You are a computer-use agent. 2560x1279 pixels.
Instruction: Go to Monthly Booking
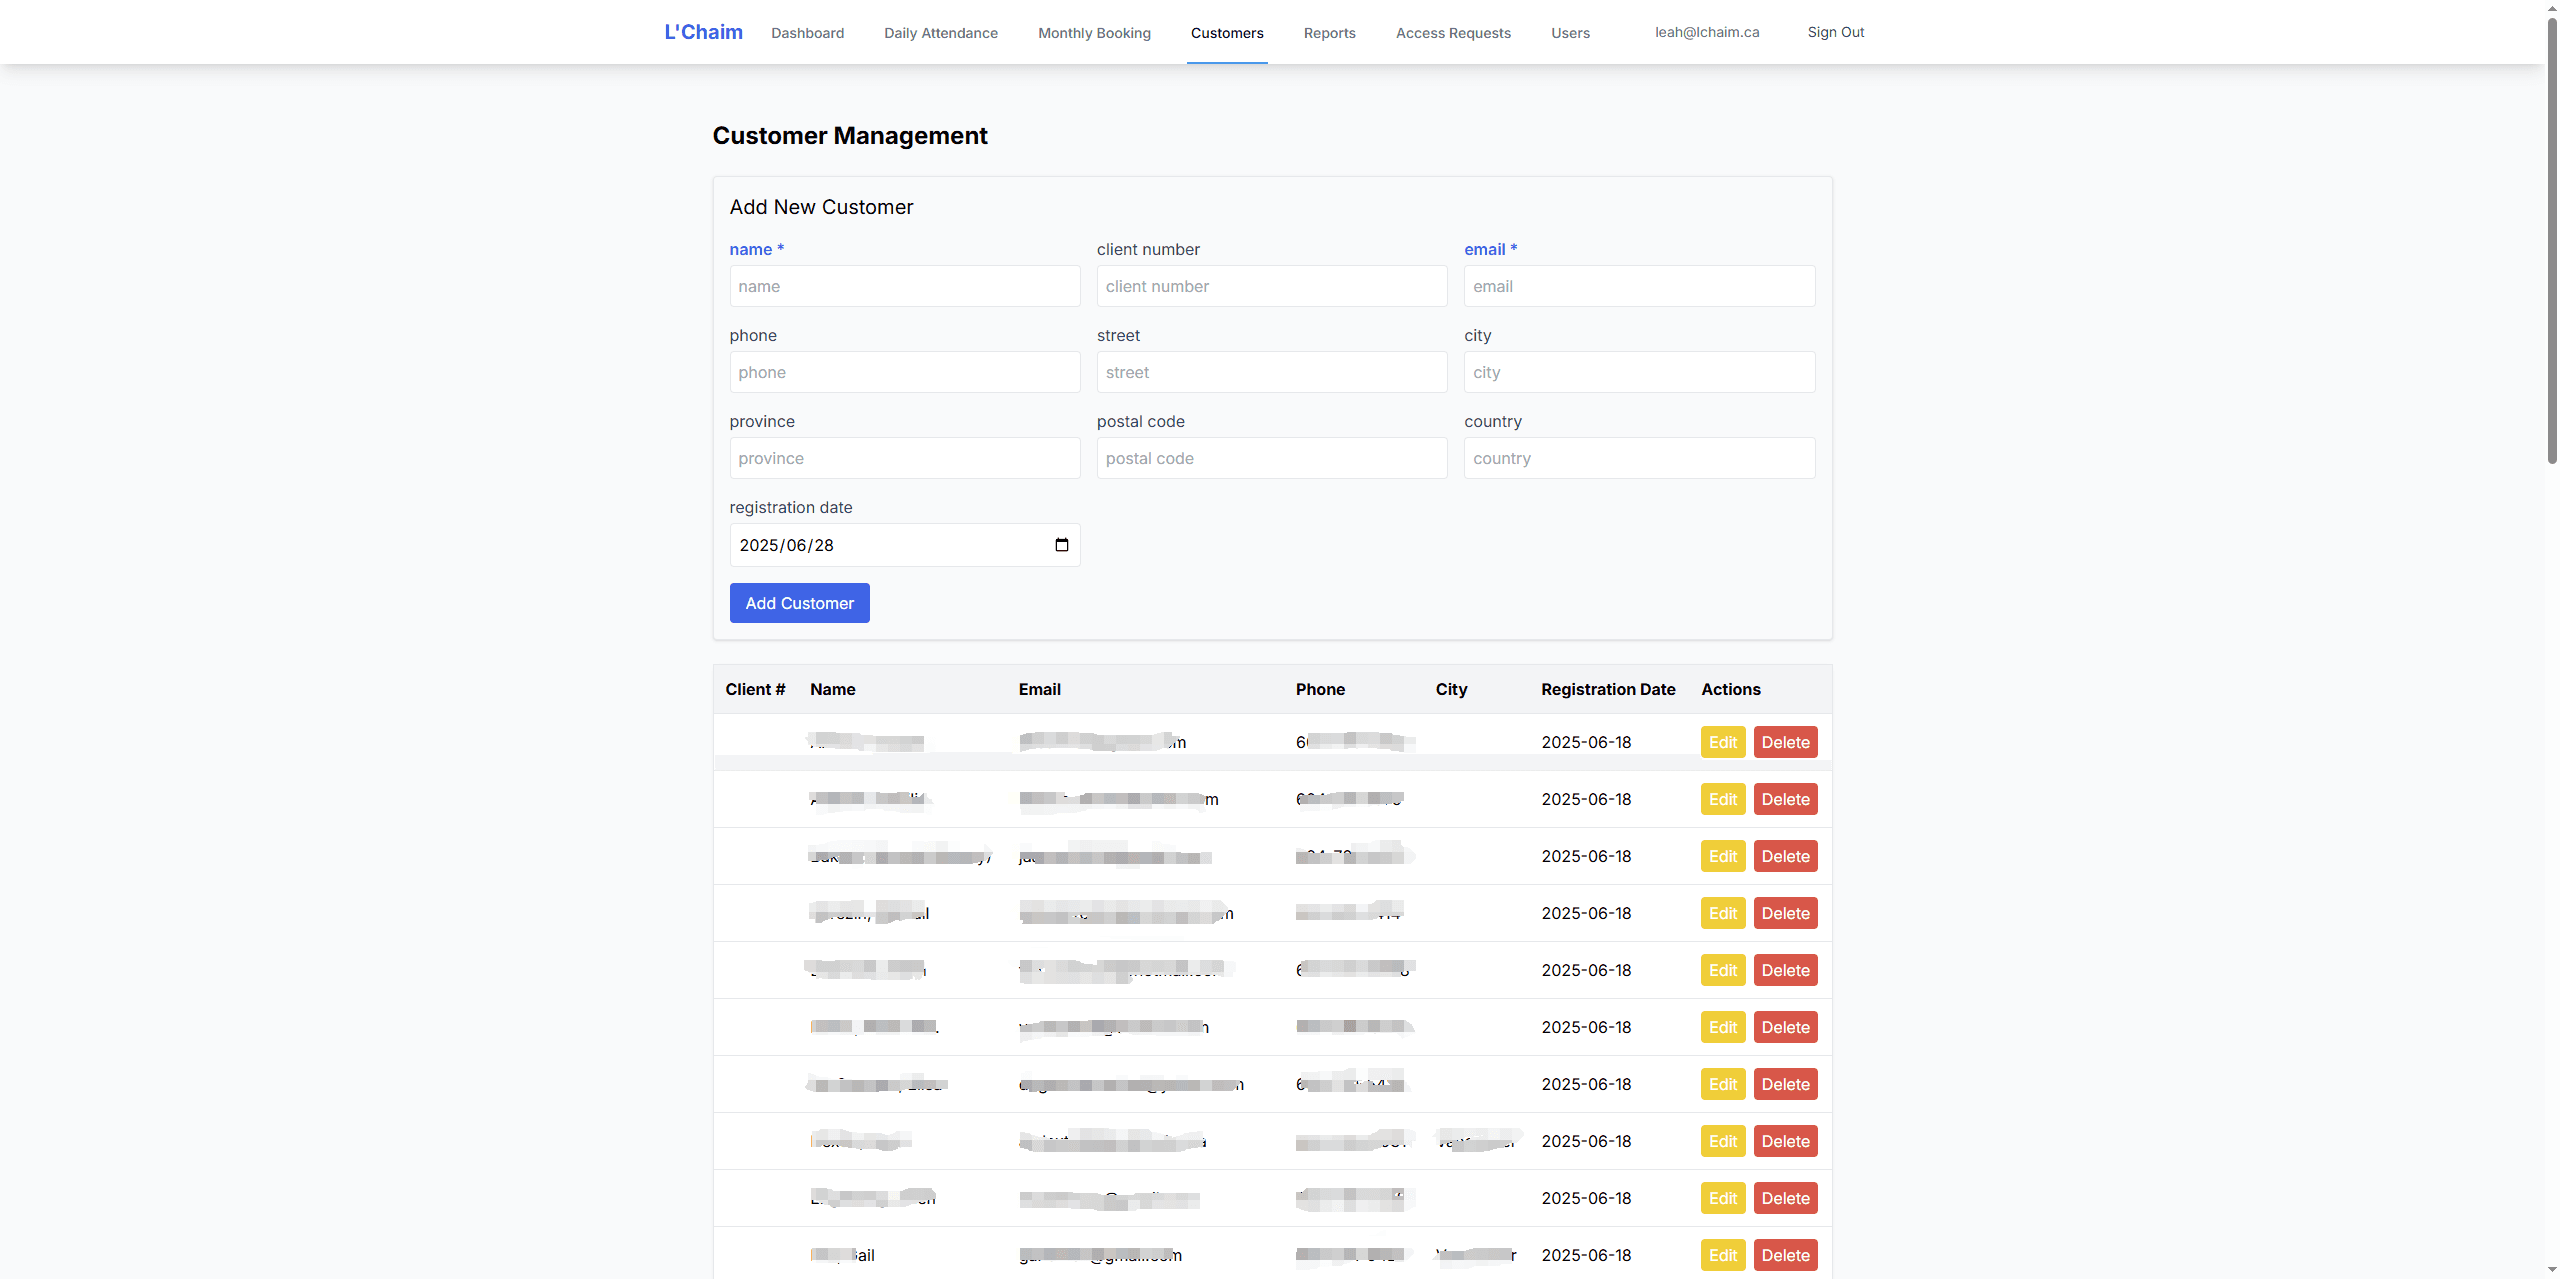pyautogui.click(x=1094, y=33)
